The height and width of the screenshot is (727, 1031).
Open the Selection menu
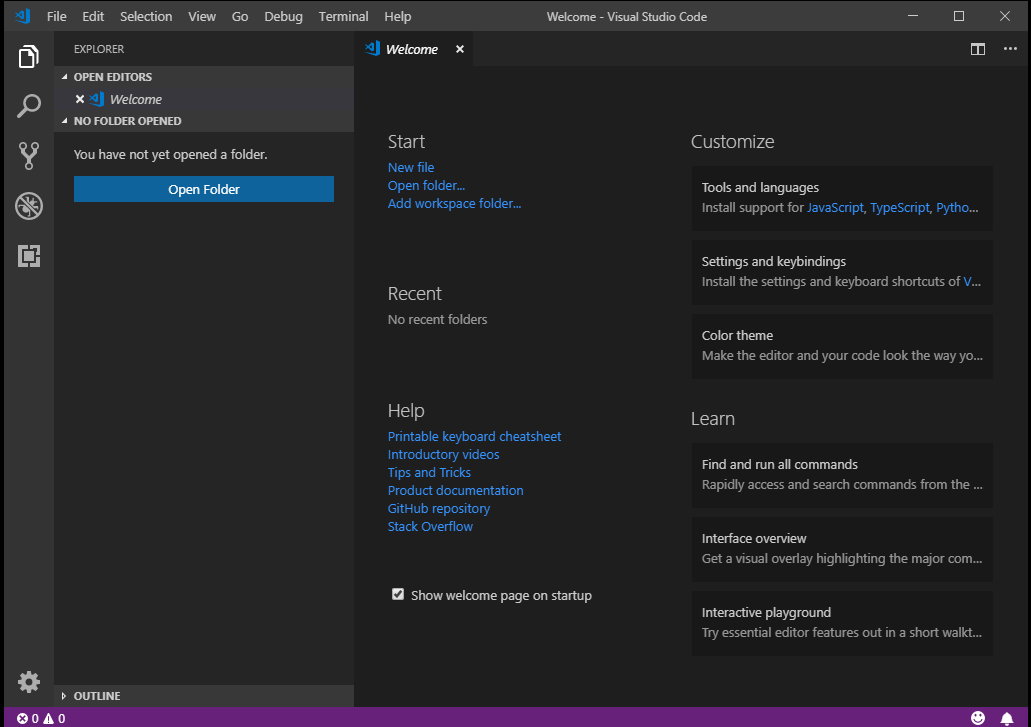pyautogui.click(x=146, y=16)
